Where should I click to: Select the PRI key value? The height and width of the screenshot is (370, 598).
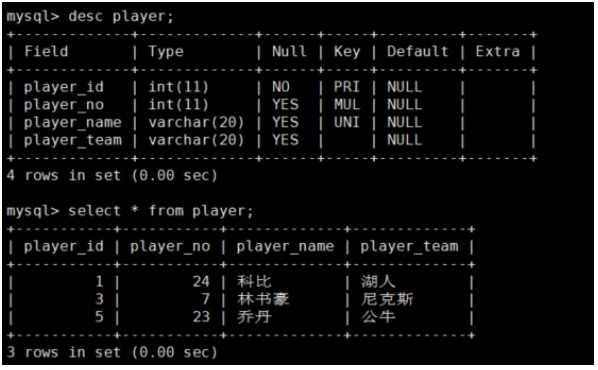(347, 87)
